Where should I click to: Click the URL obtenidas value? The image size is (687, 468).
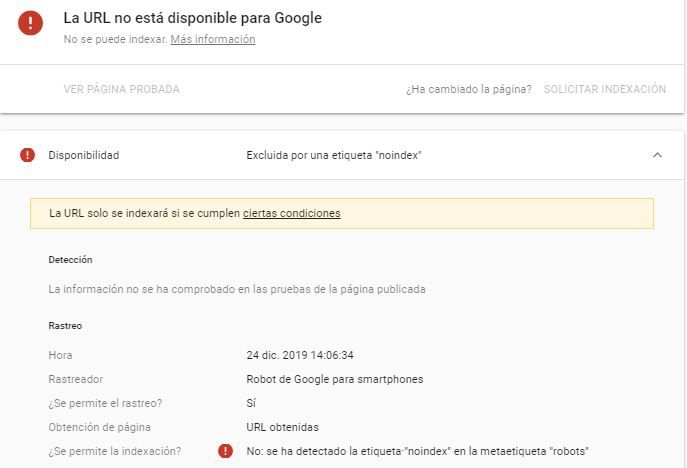click(x=282, y=427)
